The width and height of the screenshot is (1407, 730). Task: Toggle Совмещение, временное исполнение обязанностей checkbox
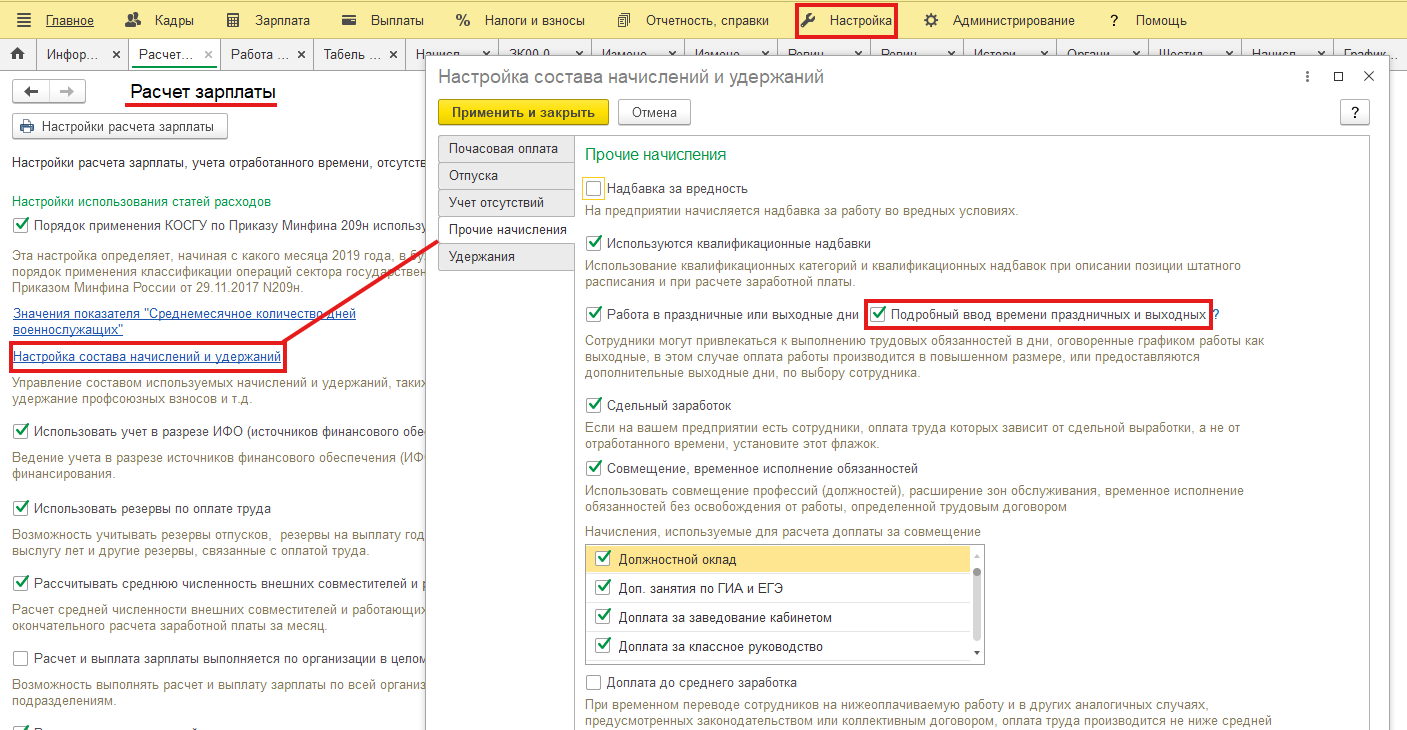pos(595,469)
